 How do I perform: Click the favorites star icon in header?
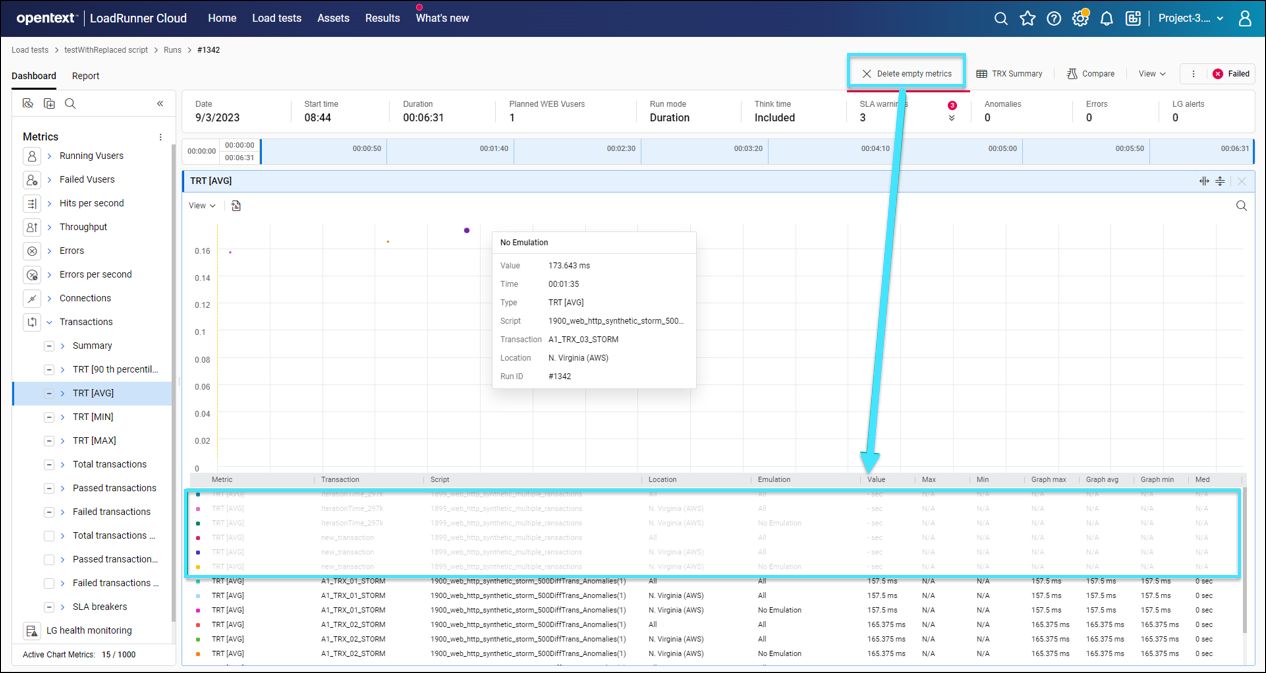[1027, 18]
